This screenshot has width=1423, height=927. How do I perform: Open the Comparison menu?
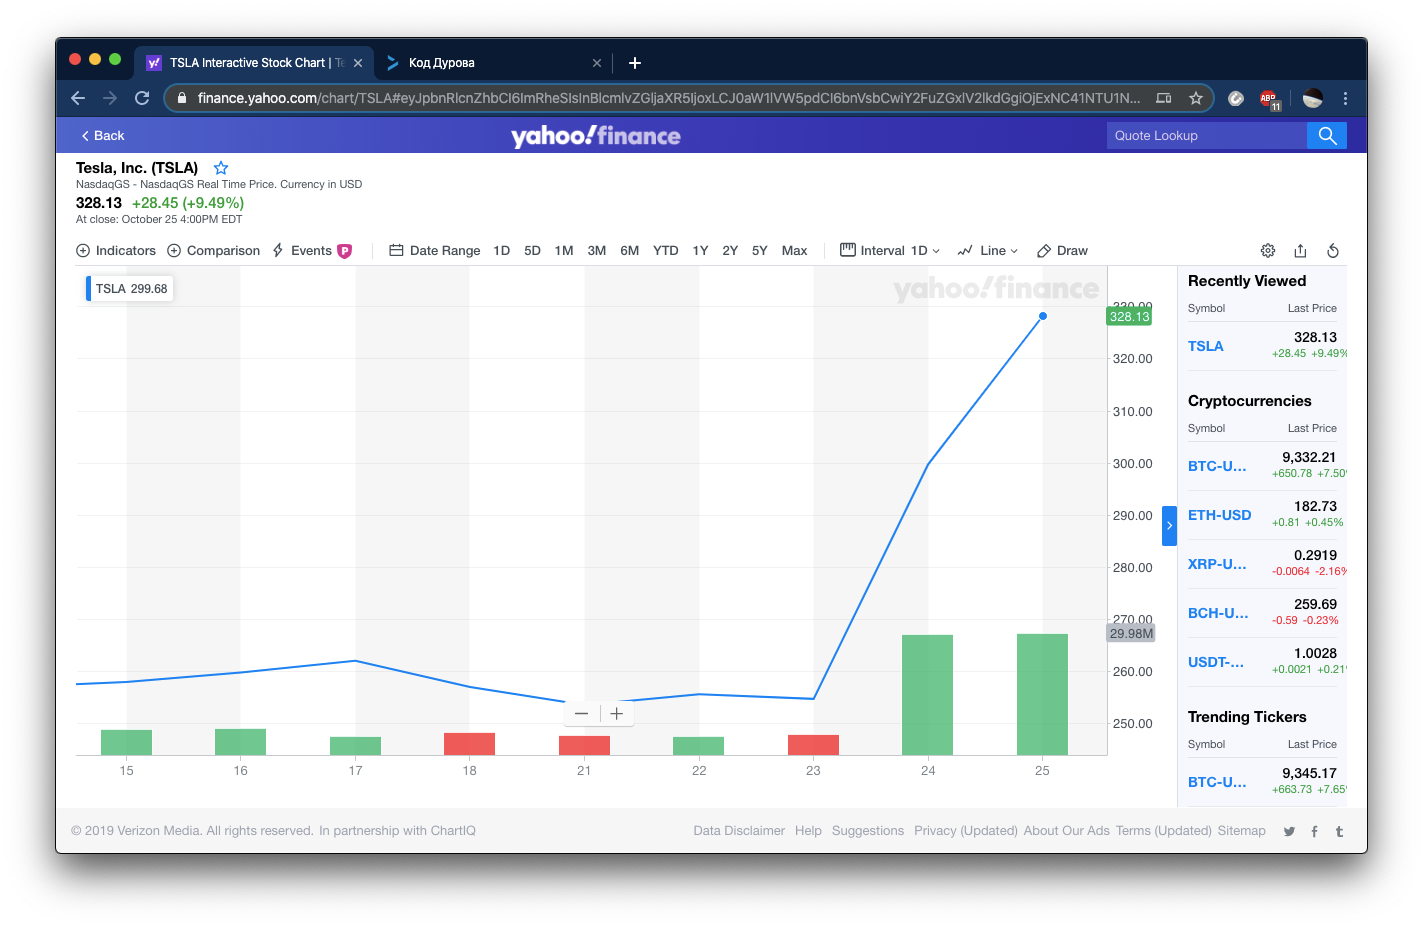point(213,251)
